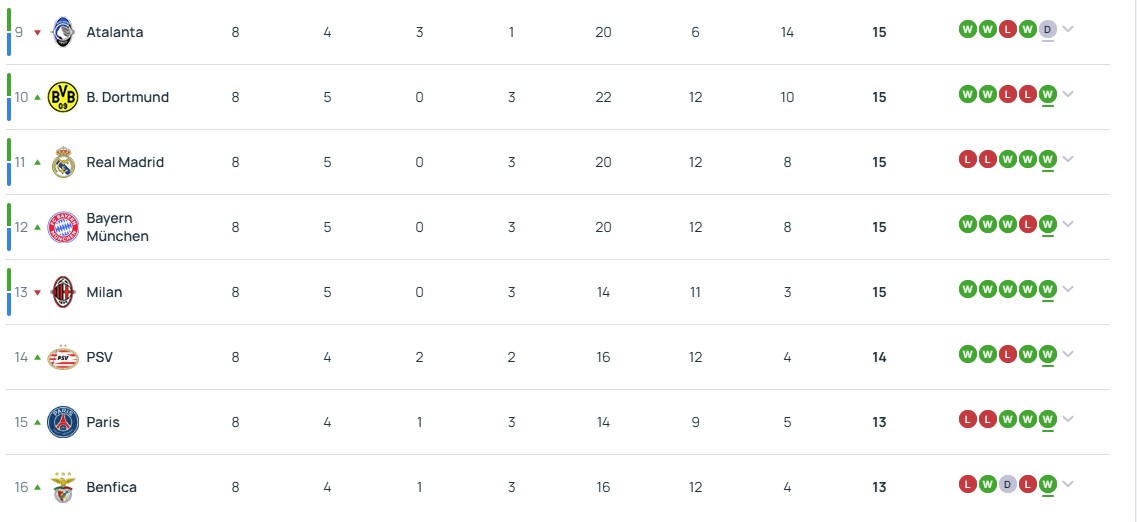Image resolution: width=1137 pixels, height=522 pixels.
Task: Click the Paris Saint-Germain crest
Action: (63, 422)
